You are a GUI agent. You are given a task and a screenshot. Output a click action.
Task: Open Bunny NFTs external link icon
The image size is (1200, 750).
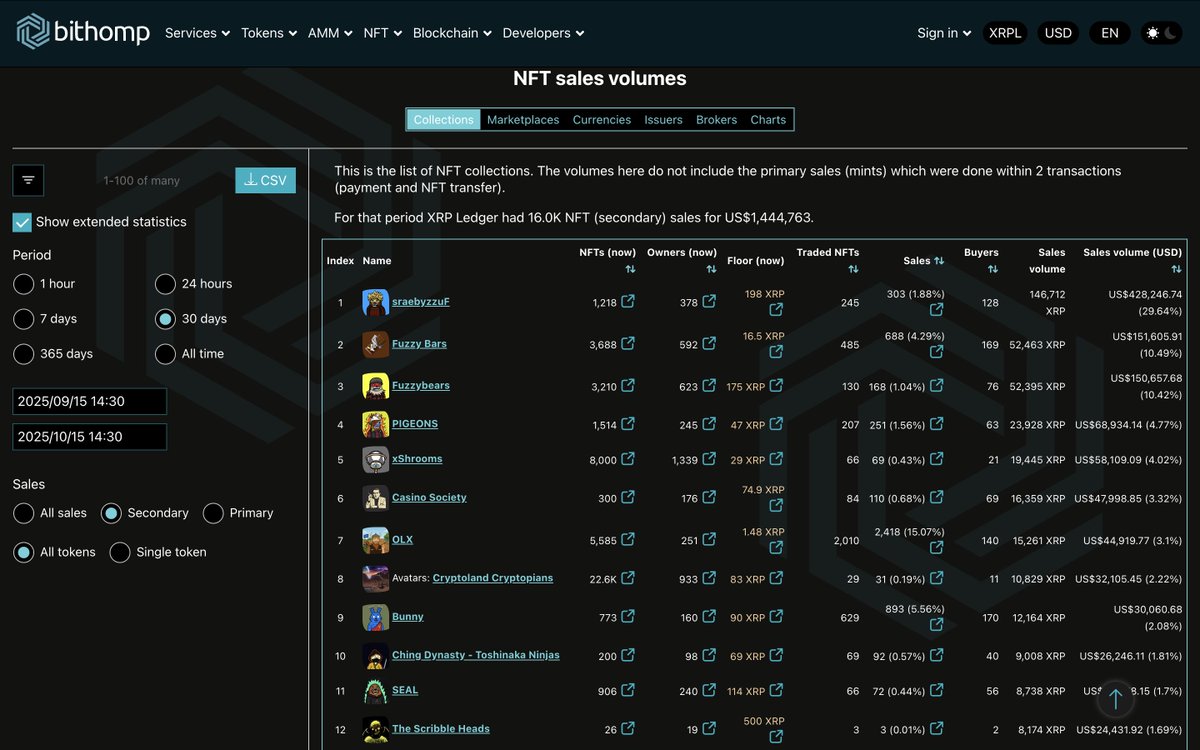628,617
